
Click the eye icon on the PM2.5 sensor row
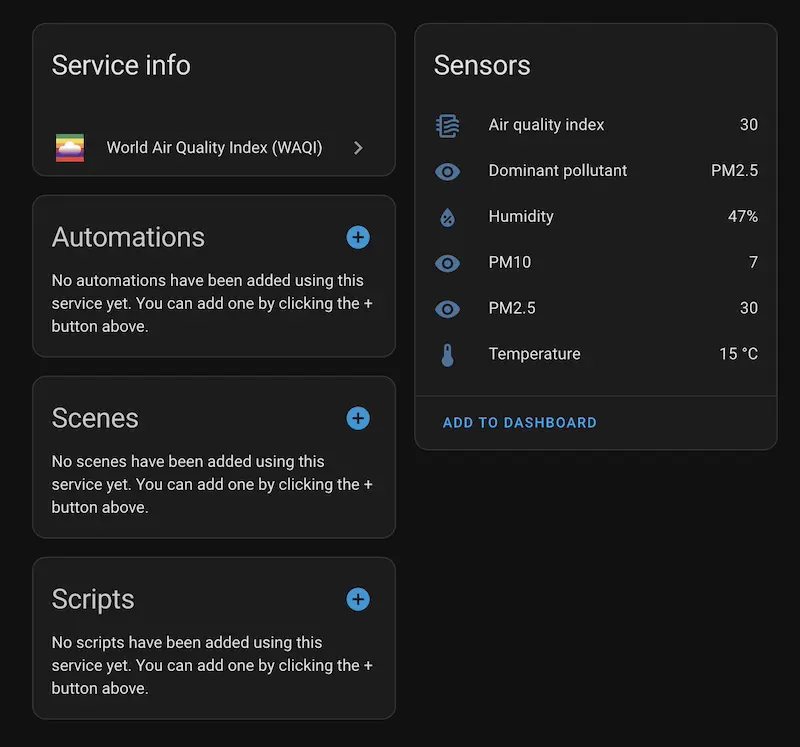(447, 309)
